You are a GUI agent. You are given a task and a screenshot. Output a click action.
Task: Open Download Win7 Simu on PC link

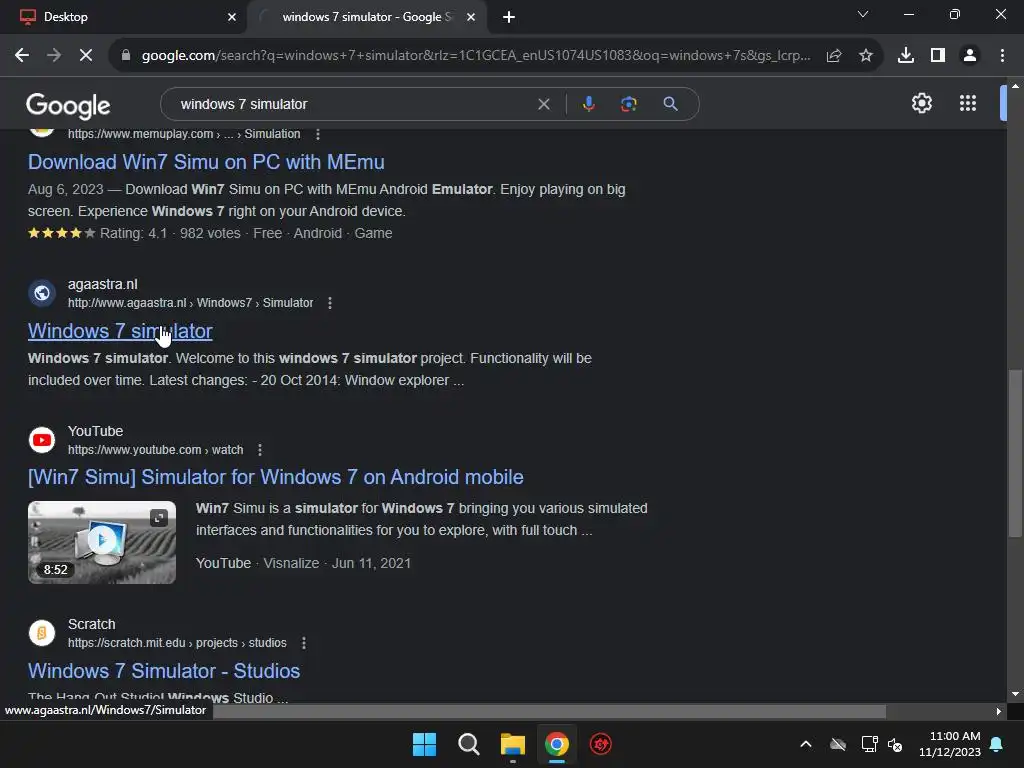[x=206, y=162]
